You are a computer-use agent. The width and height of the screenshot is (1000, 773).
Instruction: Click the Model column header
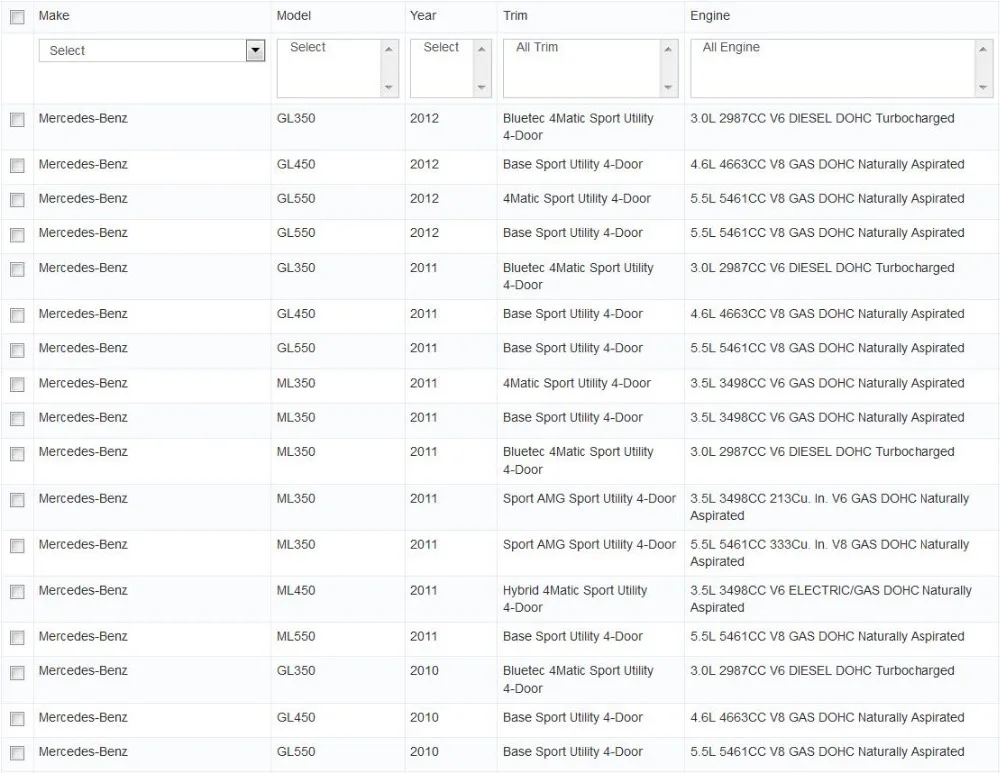293,15
